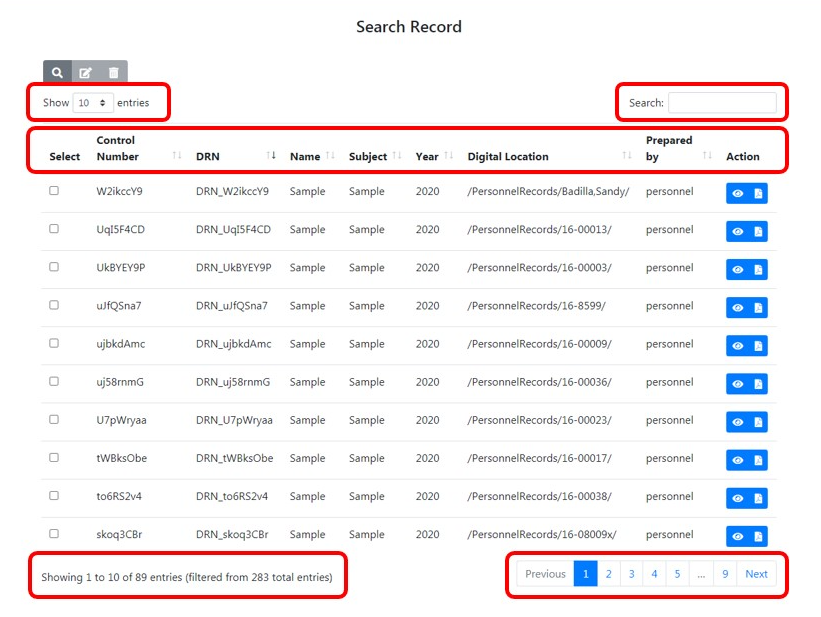This screenshot has height=617, width=821.
Task: View record skoq3CBr with the eye icon
Action: coord(737,536)
